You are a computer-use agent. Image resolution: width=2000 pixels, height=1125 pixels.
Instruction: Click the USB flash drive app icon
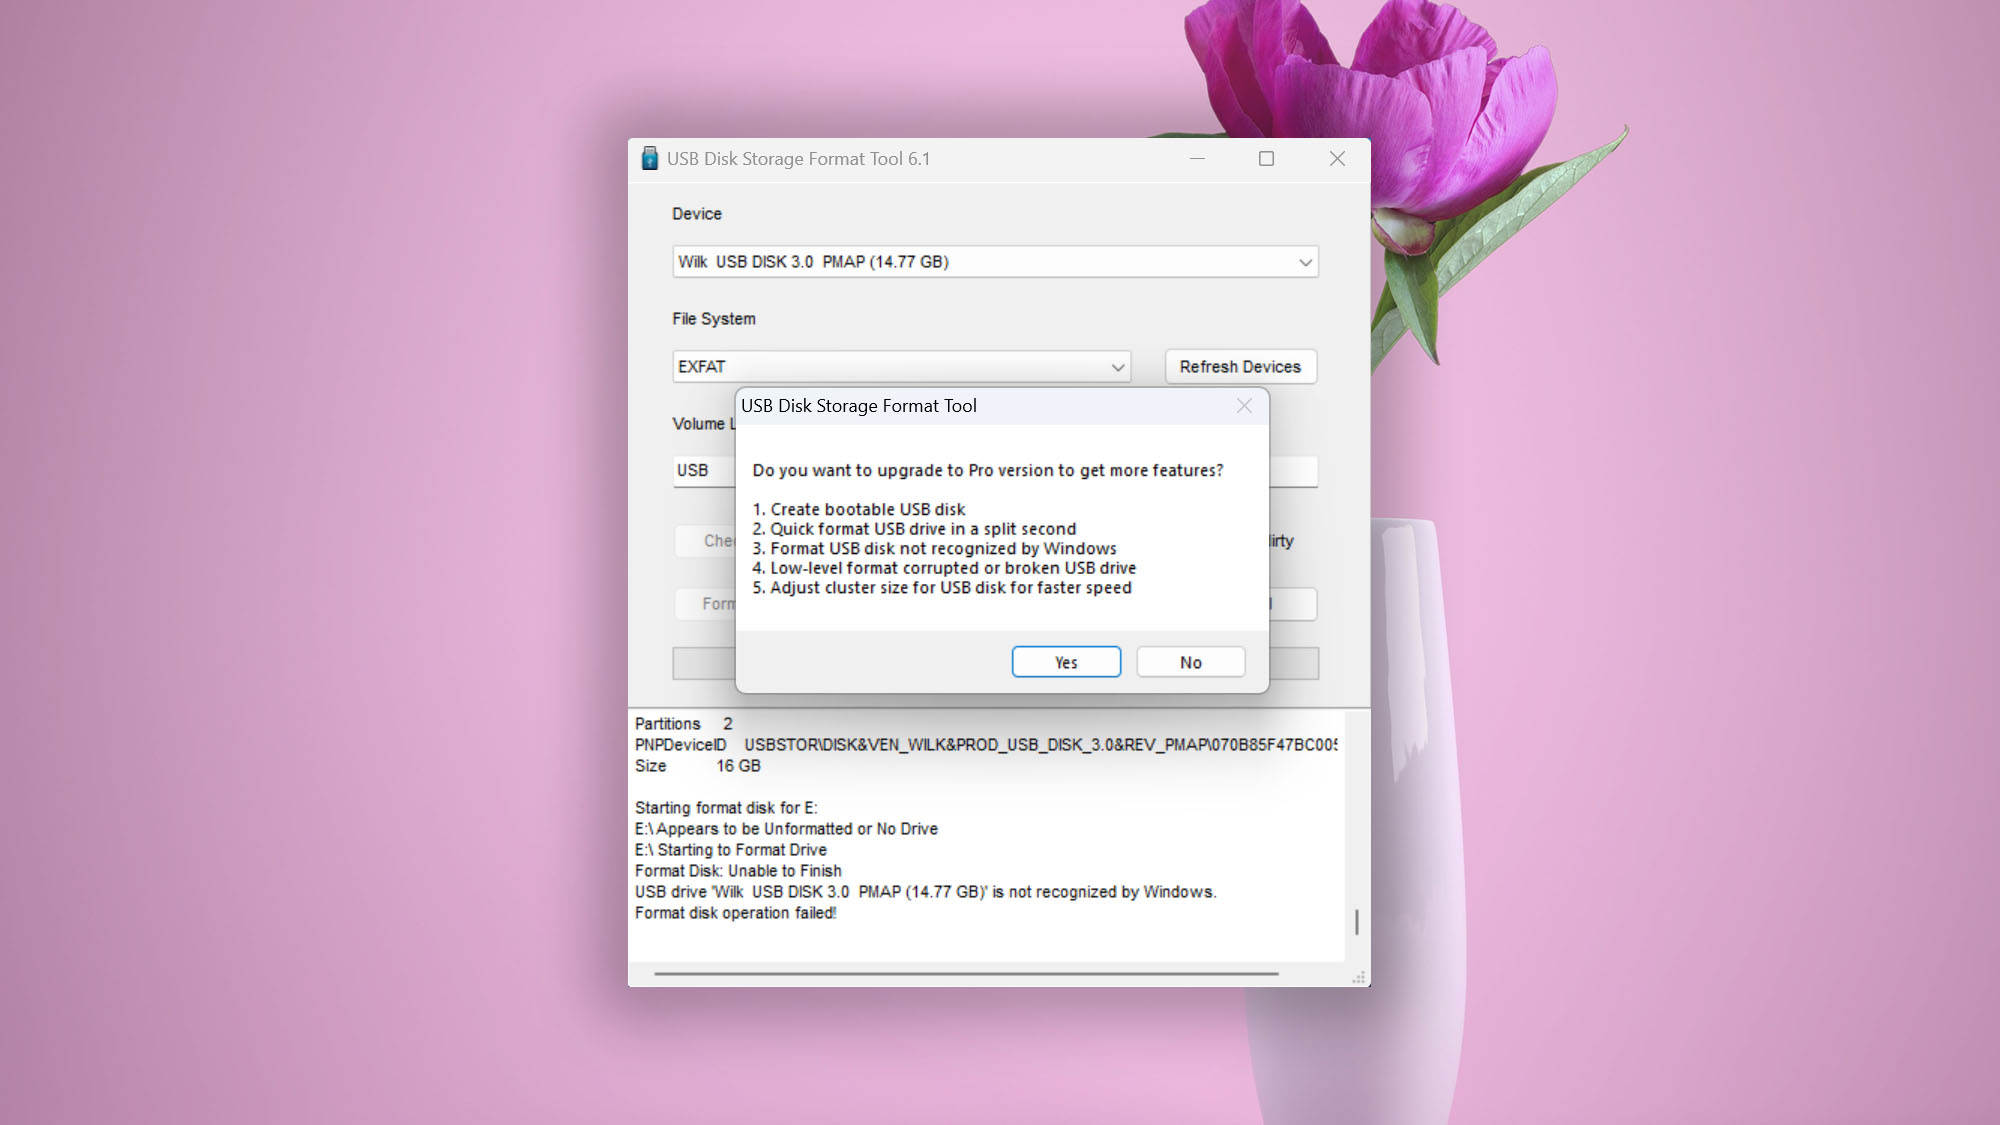click(x=649, y=159)
